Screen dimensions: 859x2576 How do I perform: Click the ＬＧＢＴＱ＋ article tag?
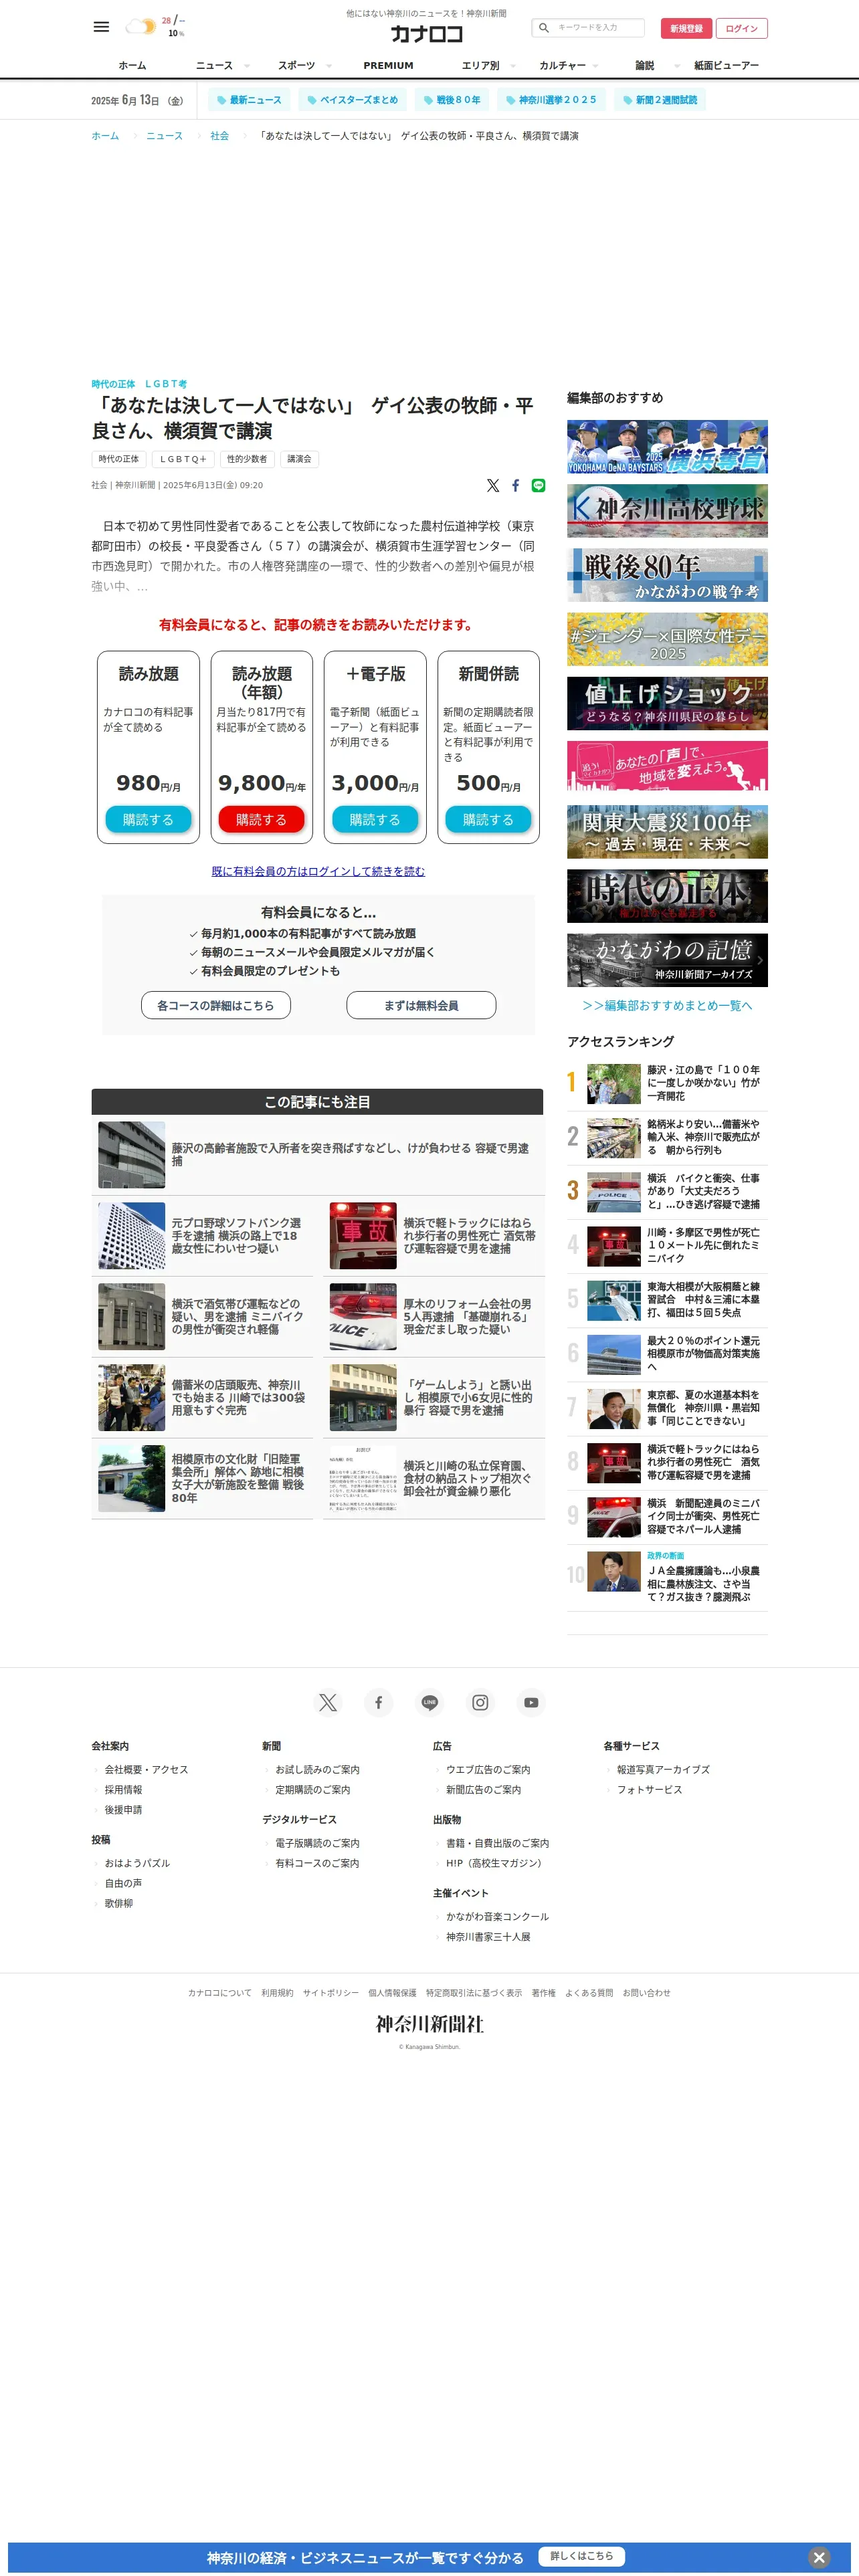click(x=183, y=459)
